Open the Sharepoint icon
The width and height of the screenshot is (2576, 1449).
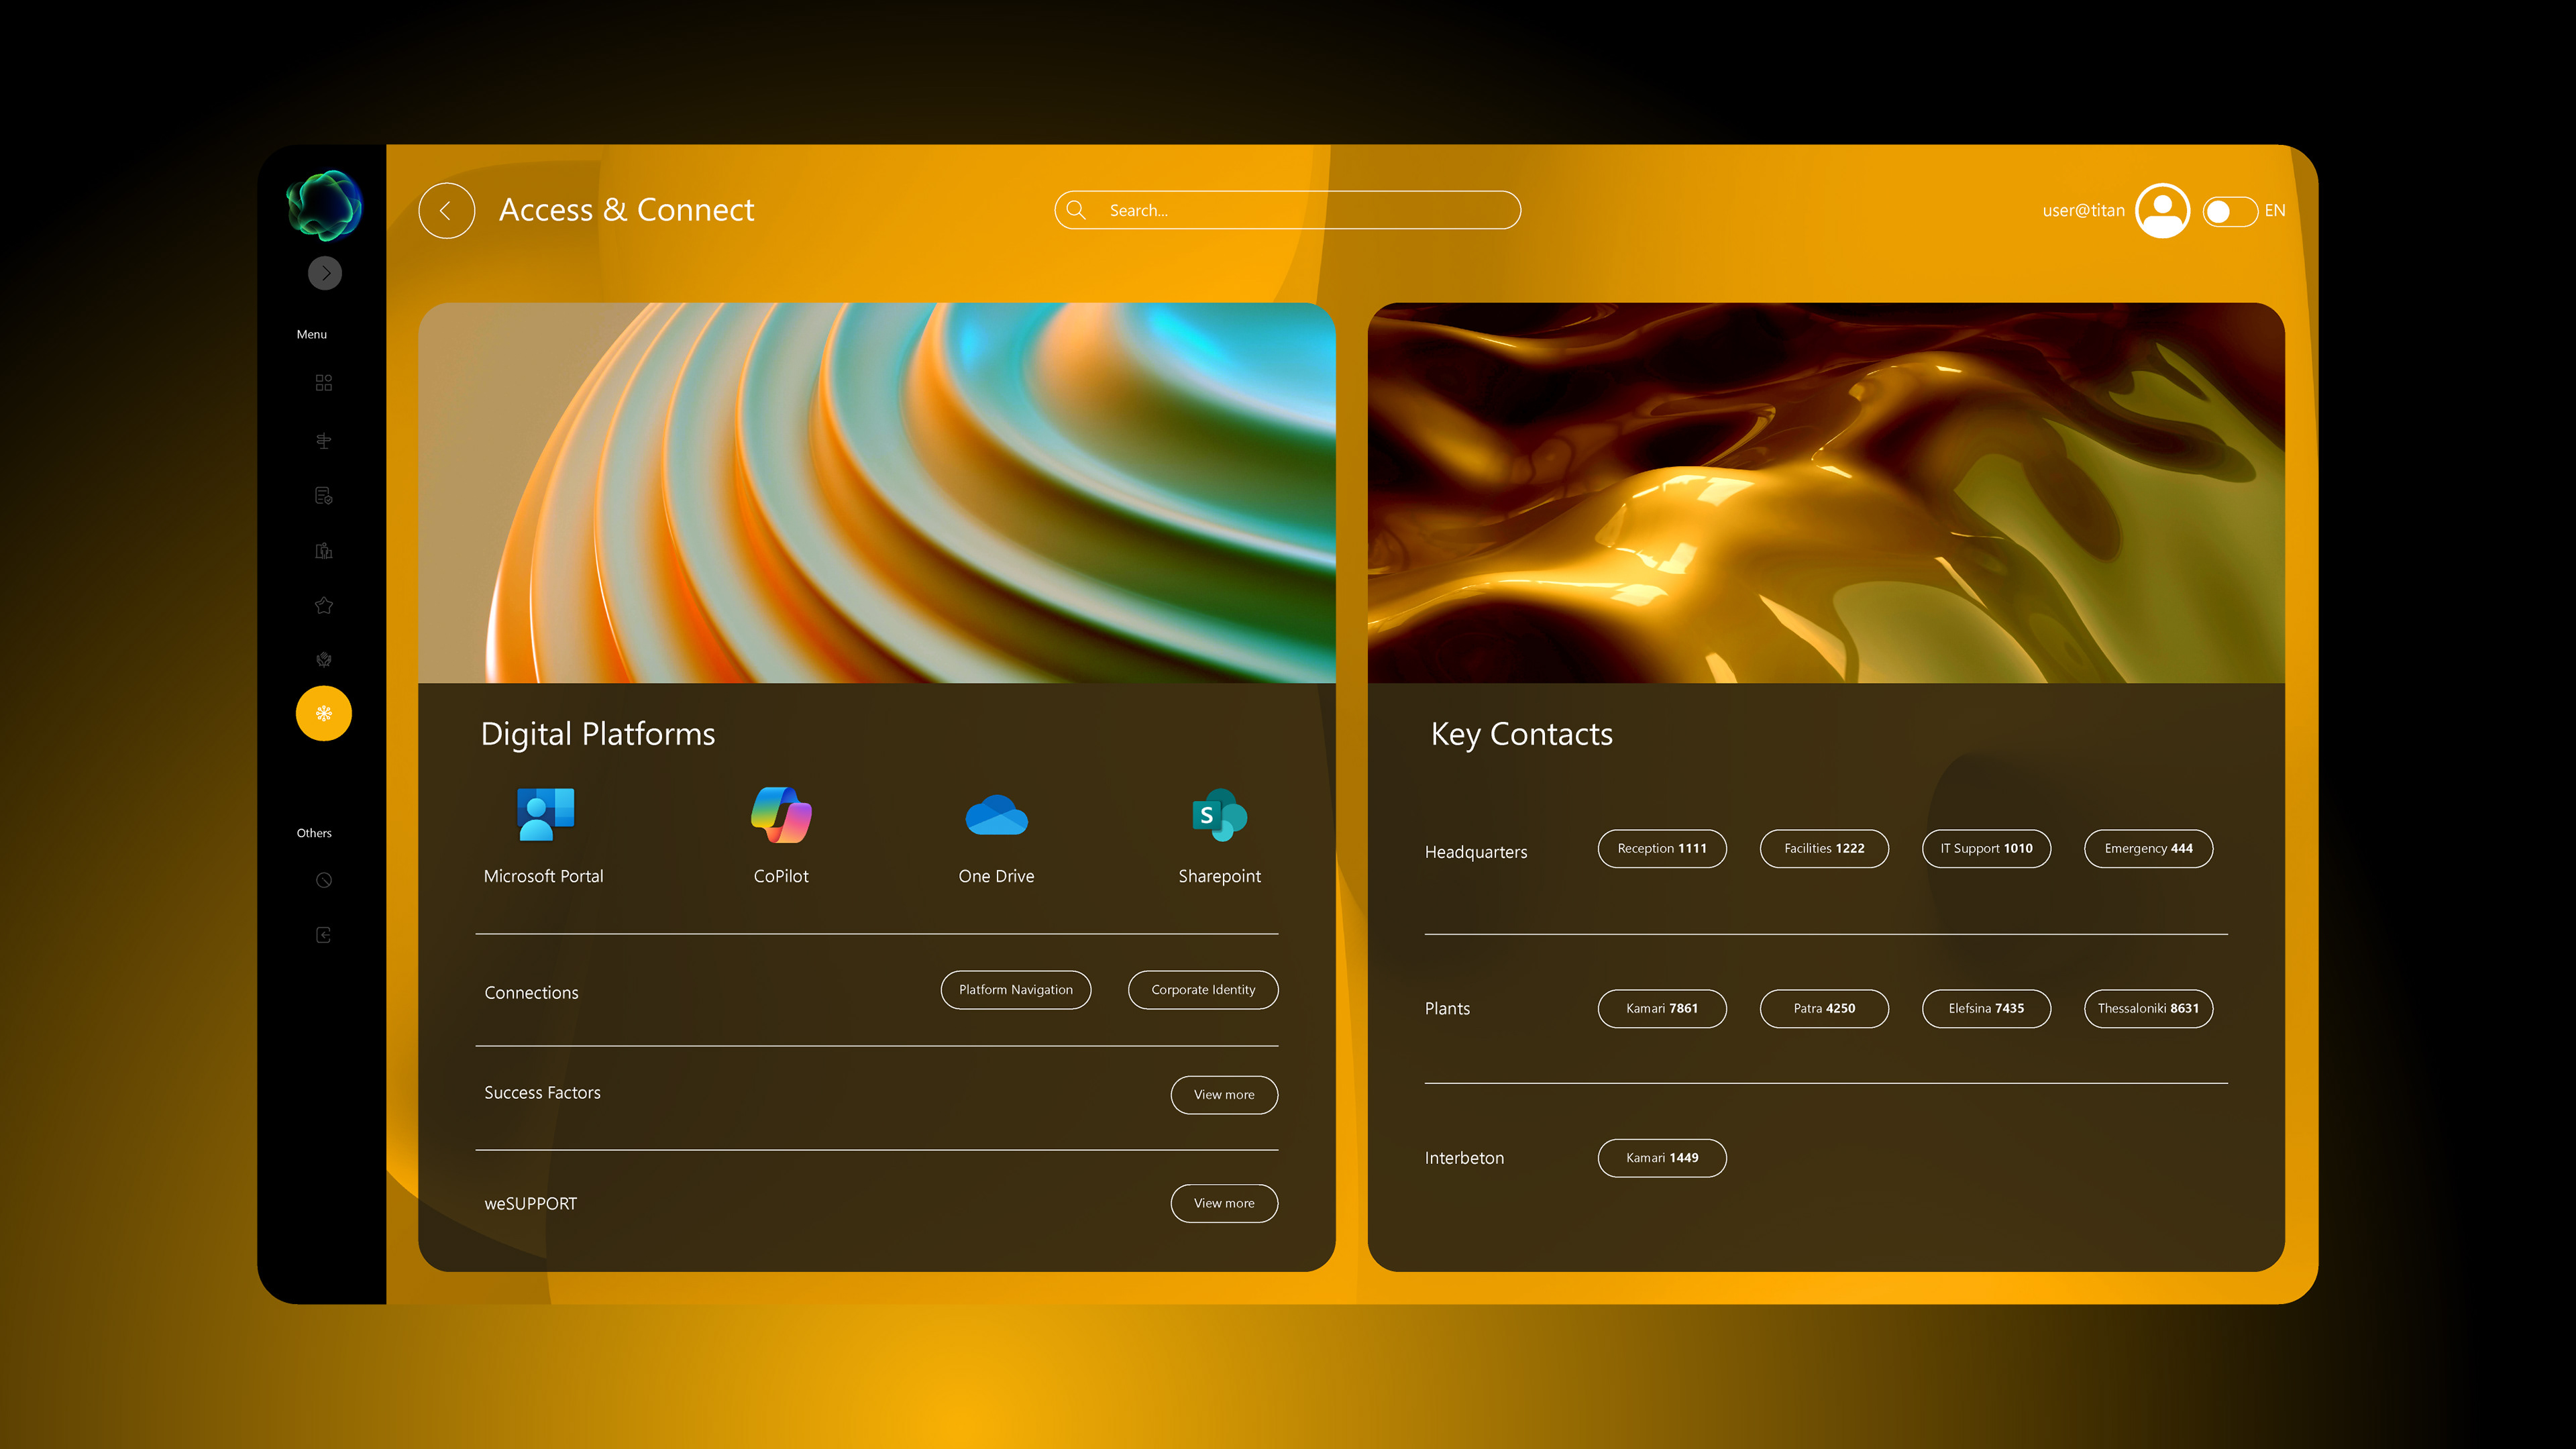(x=1219, y=815)
